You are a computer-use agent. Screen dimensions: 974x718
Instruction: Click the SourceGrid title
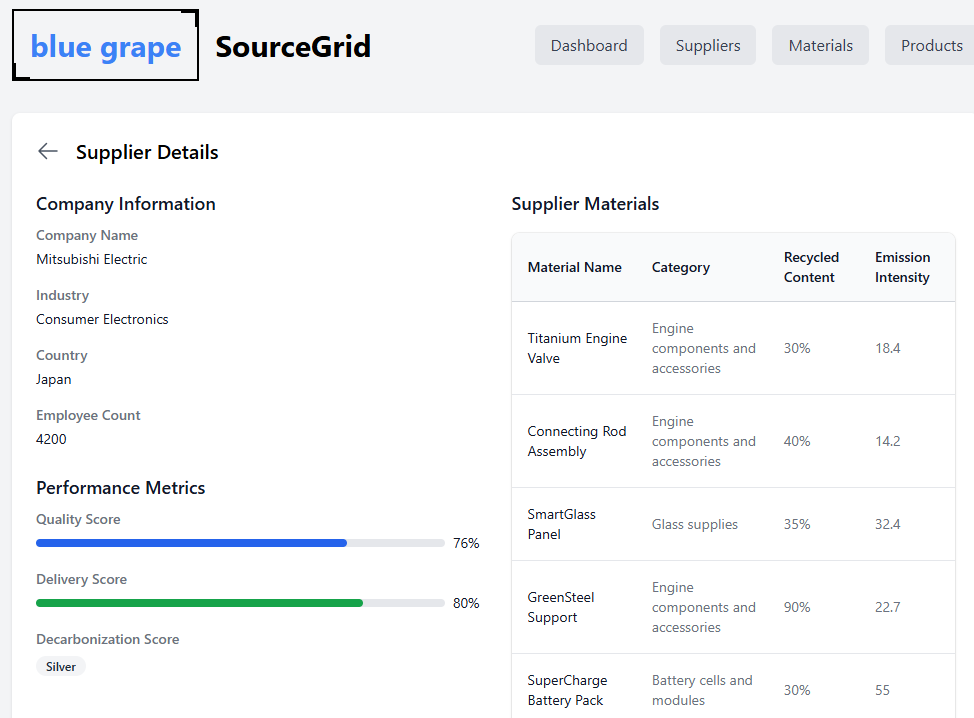[293, 47]
